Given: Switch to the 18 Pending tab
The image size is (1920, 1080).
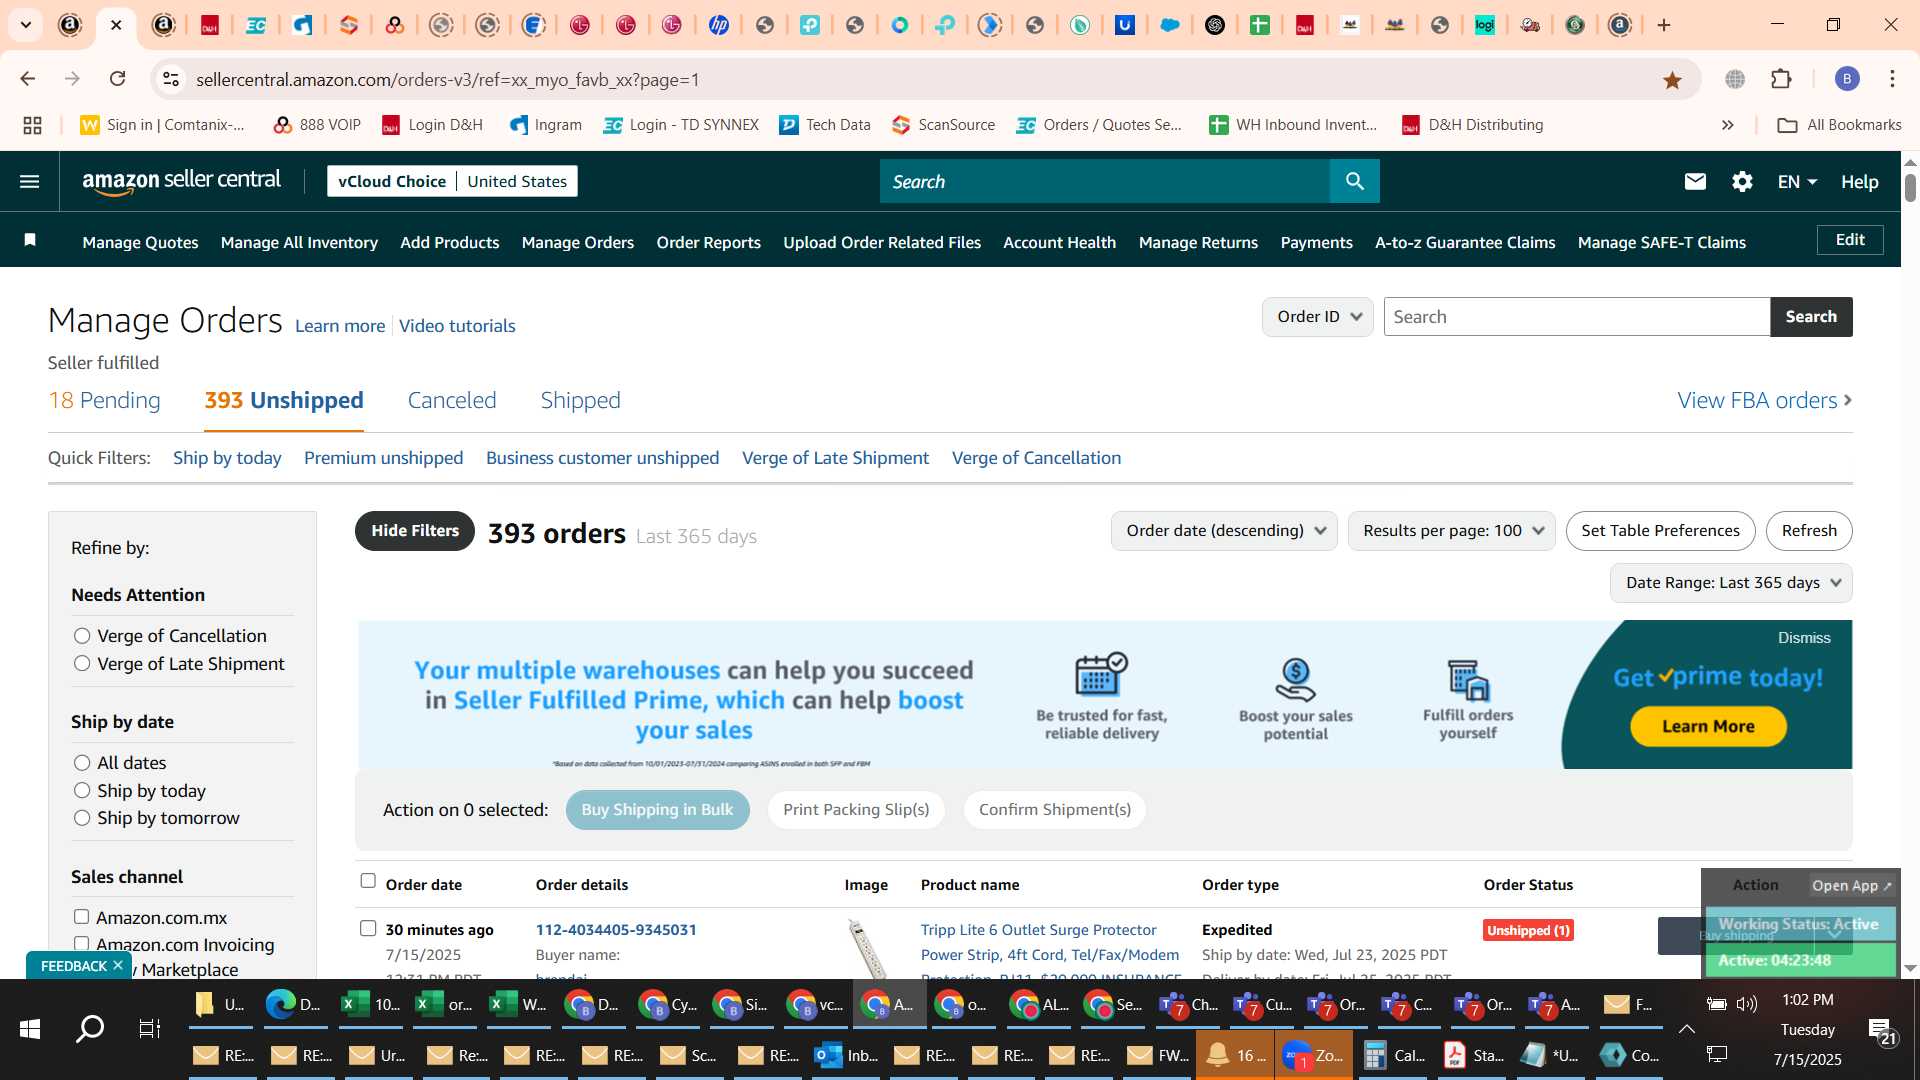Looking at the screenshot, I should coord(104,400).
